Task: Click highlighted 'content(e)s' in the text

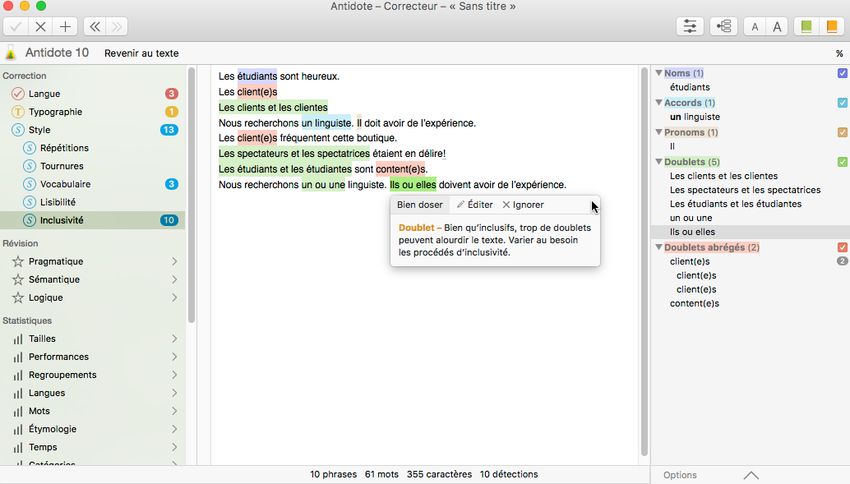Action: pyautogui.click(x=401, y=169)
